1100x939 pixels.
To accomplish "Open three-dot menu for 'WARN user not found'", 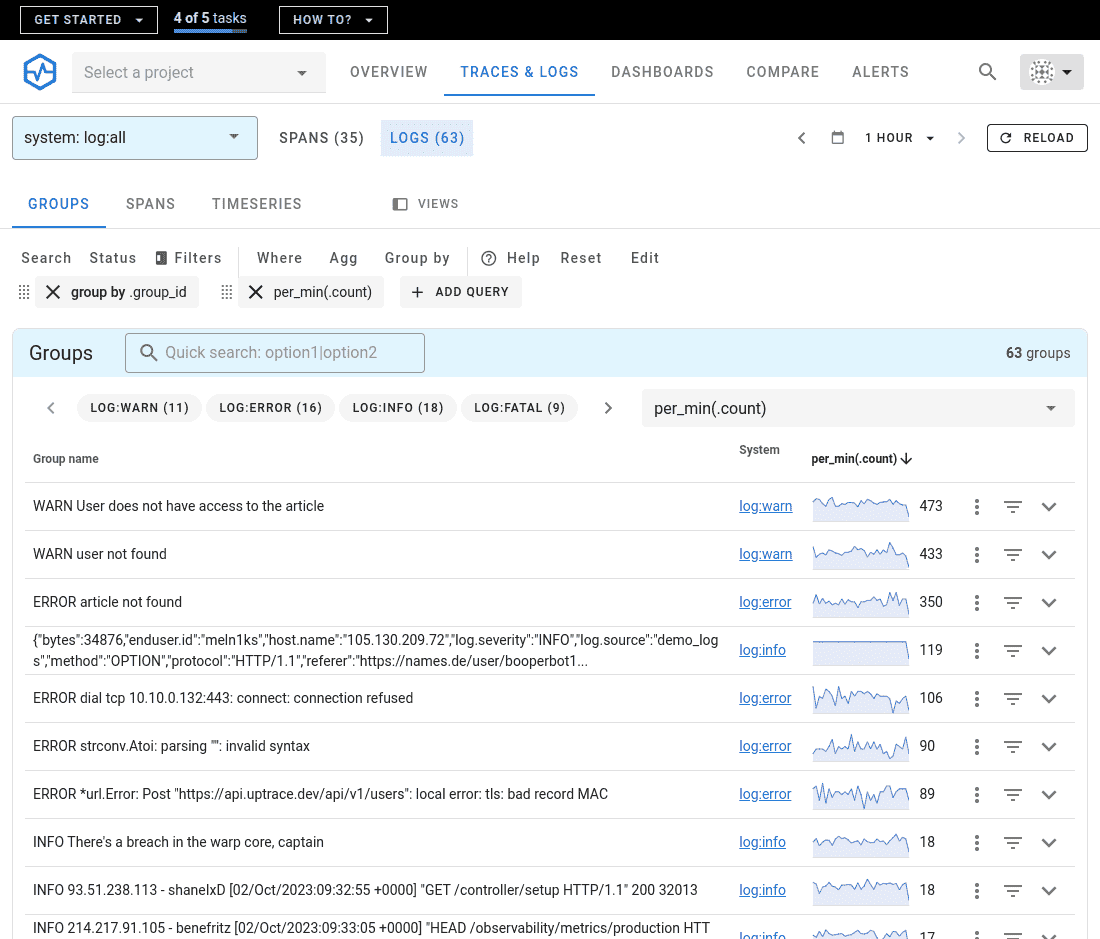I will tap(977, 554).
